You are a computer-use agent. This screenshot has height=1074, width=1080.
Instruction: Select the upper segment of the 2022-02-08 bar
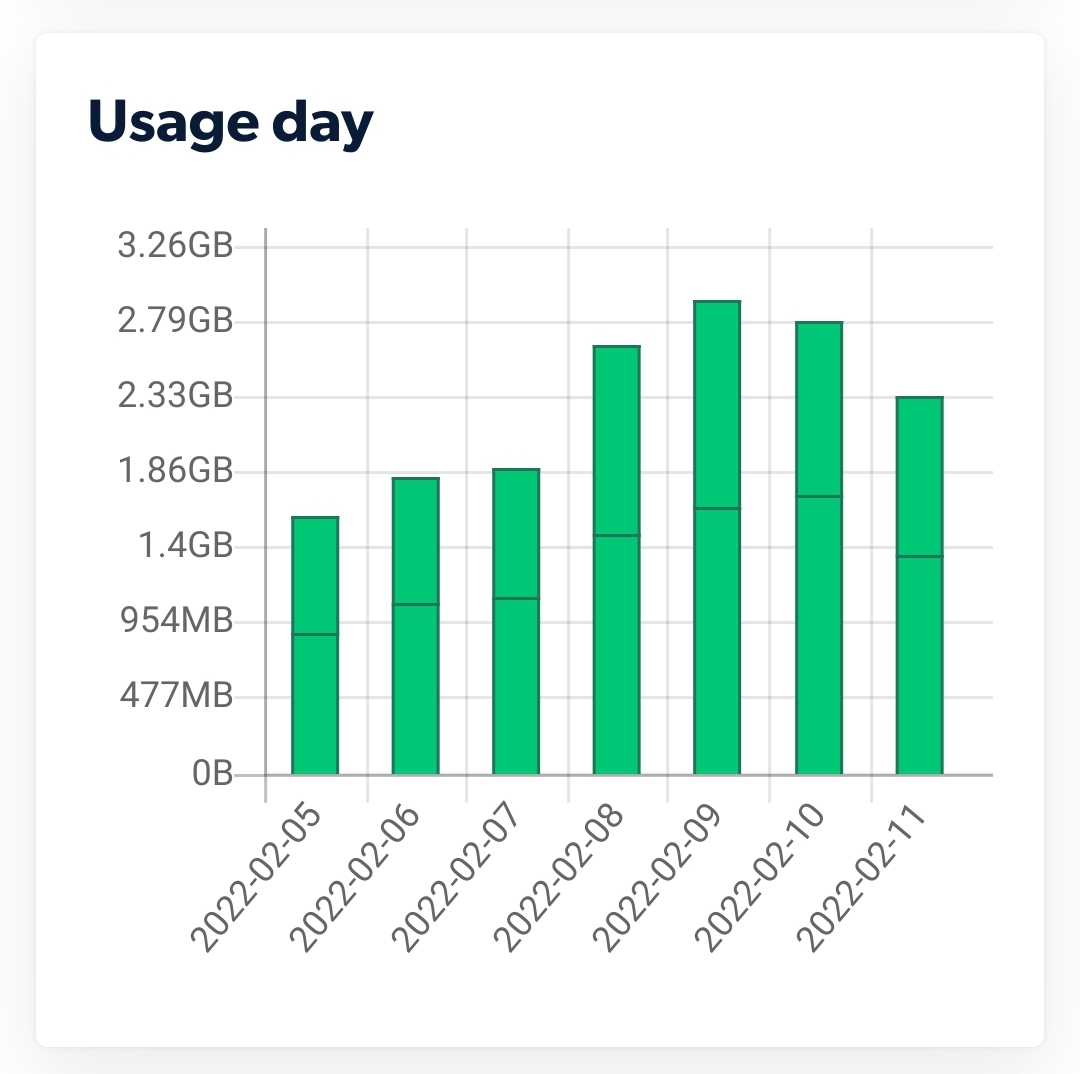pos(617,440)
